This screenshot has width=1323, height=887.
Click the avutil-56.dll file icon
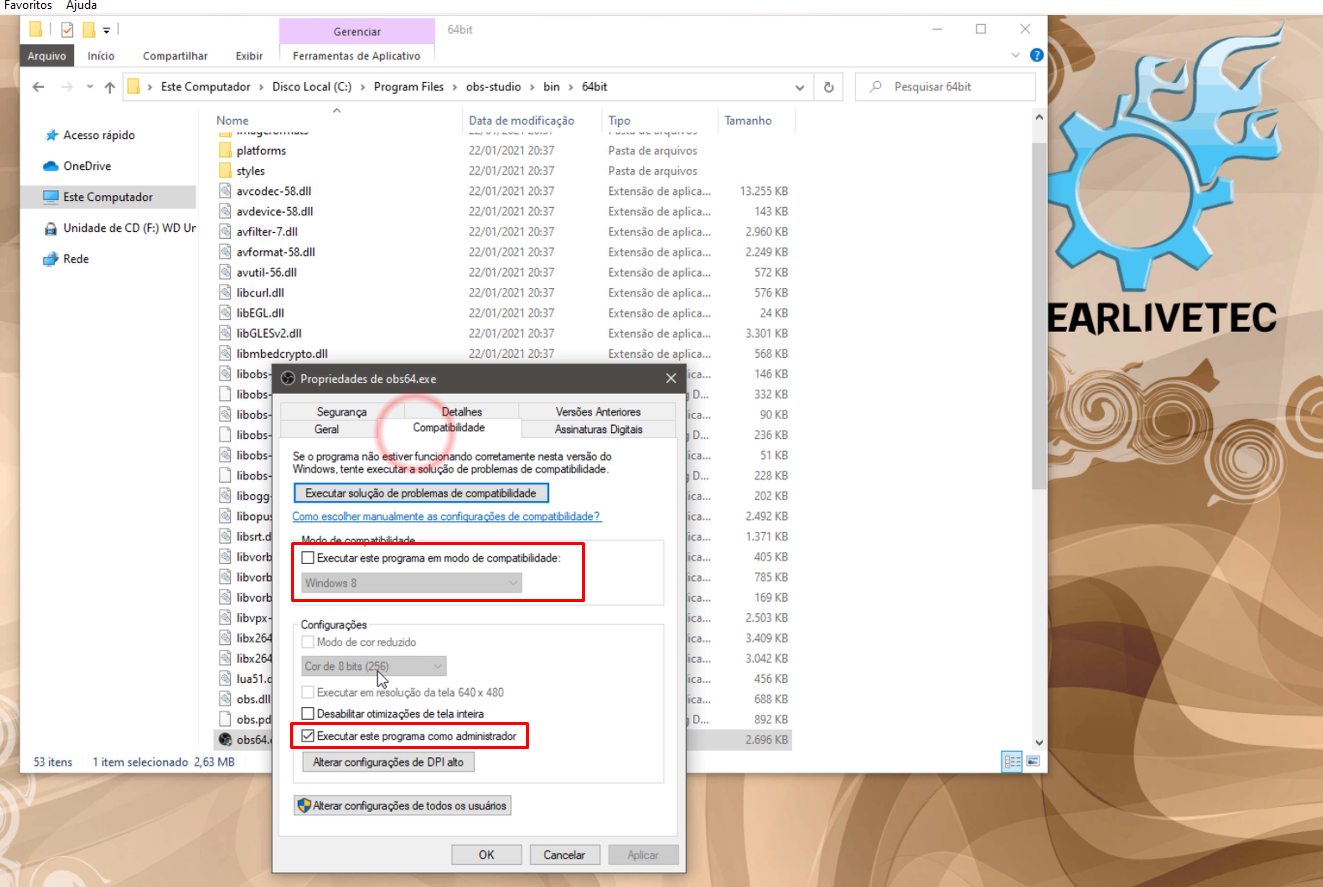[x=225, y=272]
